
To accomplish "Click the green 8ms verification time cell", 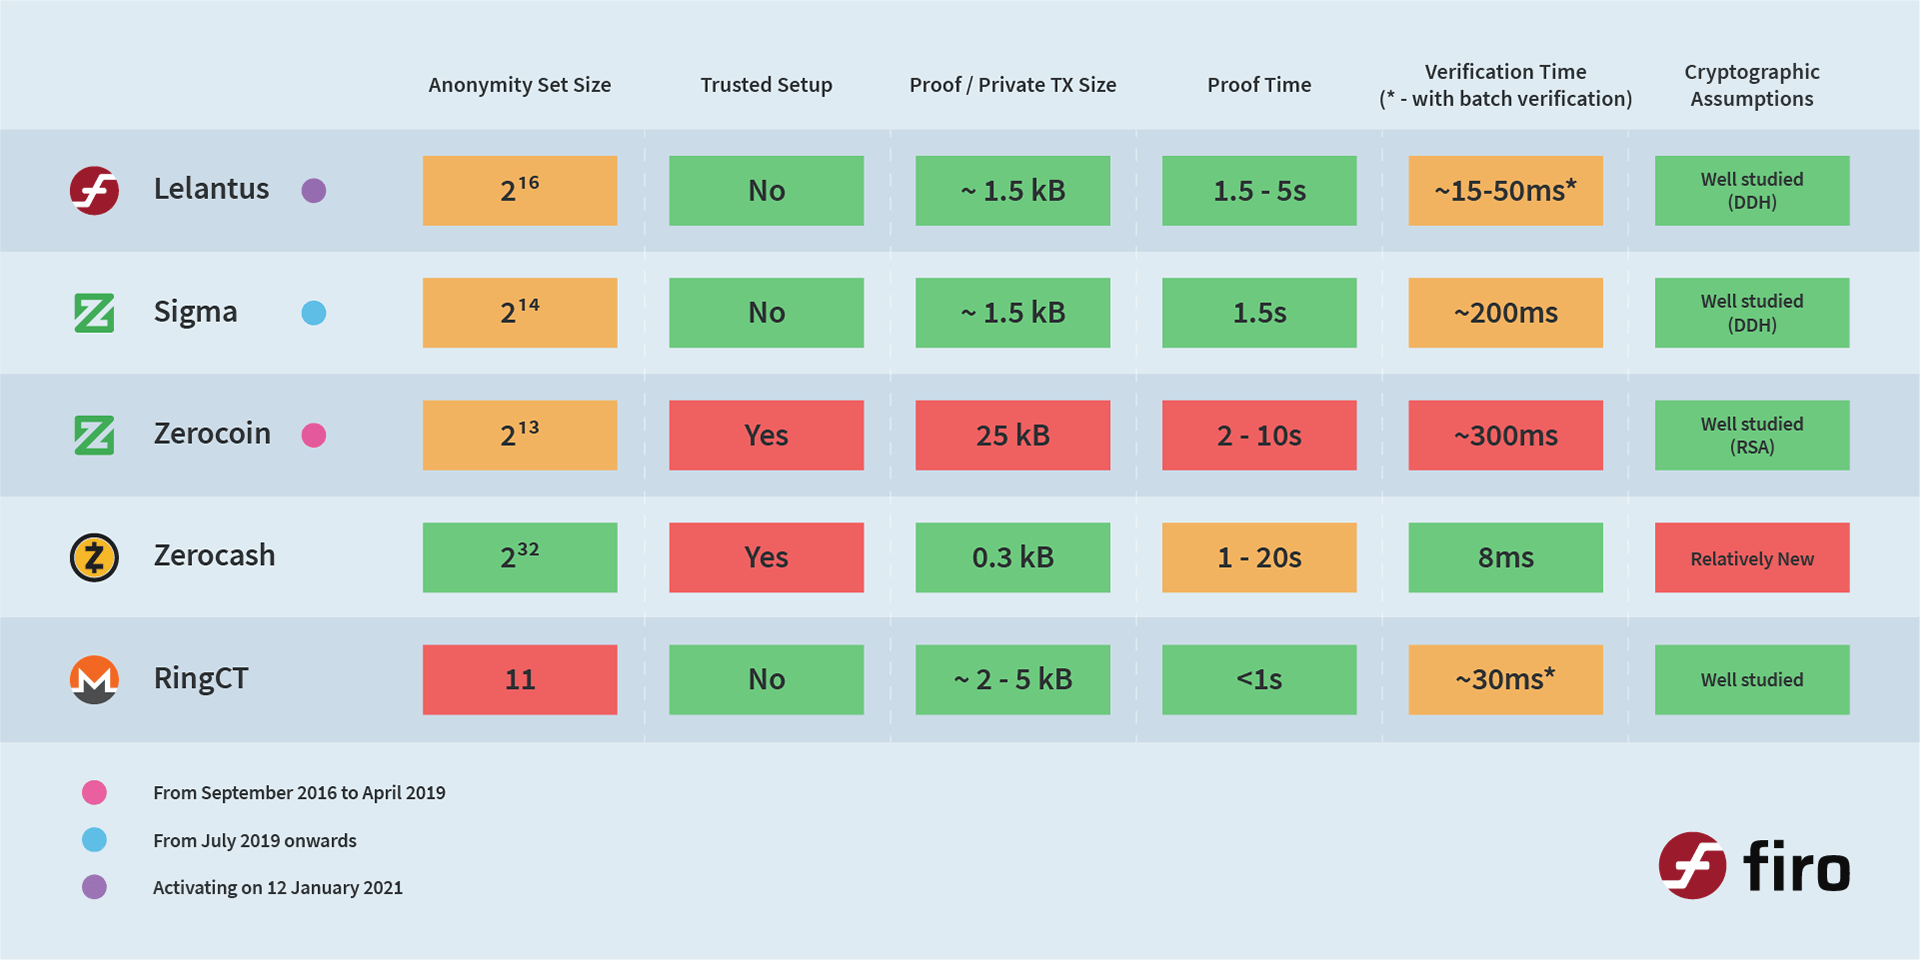I will coord(1505,557).
